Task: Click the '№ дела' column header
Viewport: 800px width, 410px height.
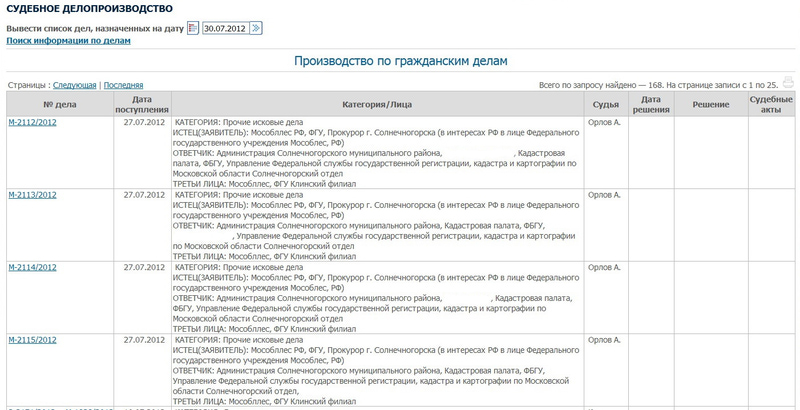Action: click(x=61, y=103)
